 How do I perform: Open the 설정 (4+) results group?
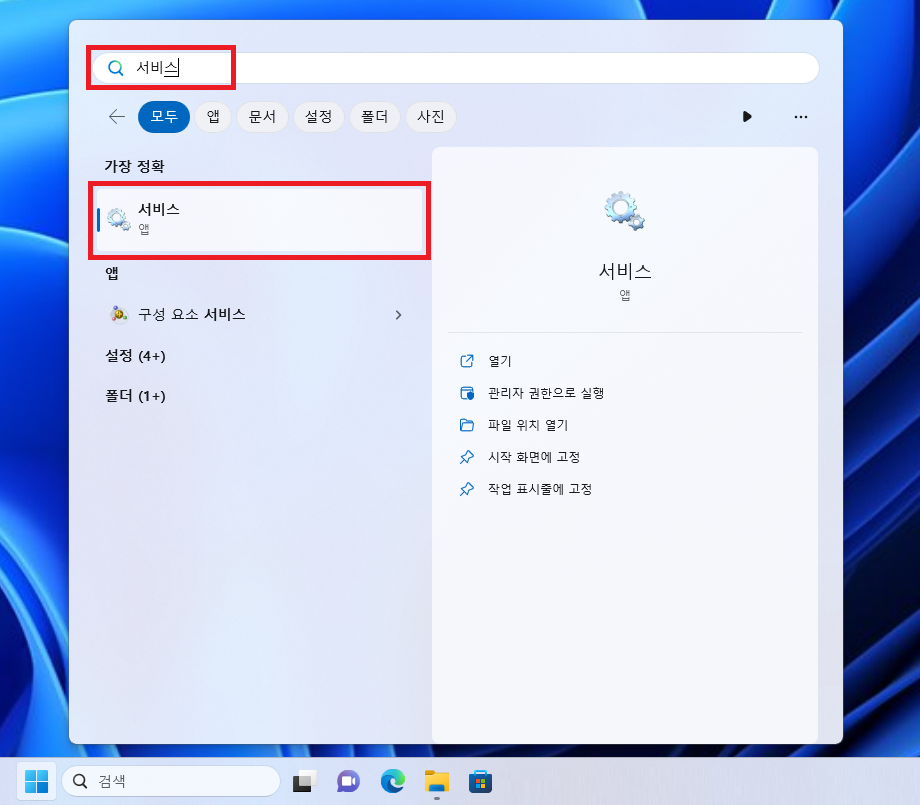(135, 355)
